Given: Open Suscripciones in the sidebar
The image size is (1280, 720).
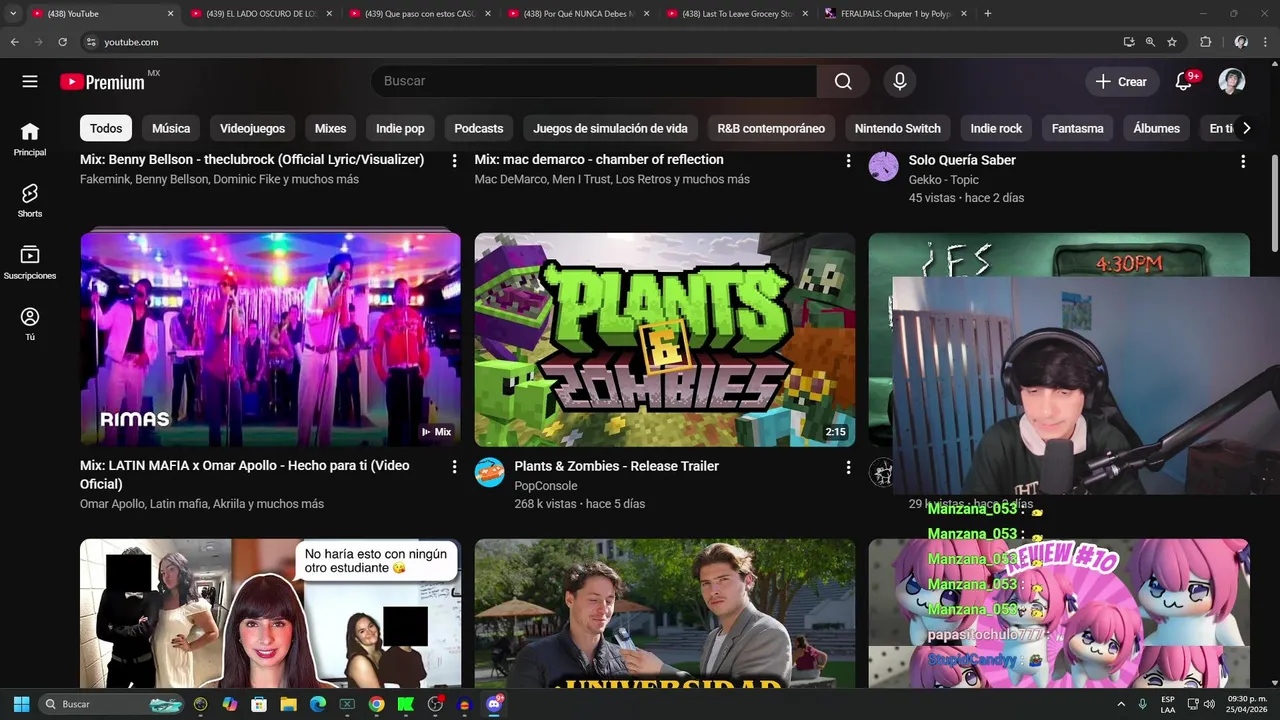Looking at the screenshot, I should coord(30,262).
